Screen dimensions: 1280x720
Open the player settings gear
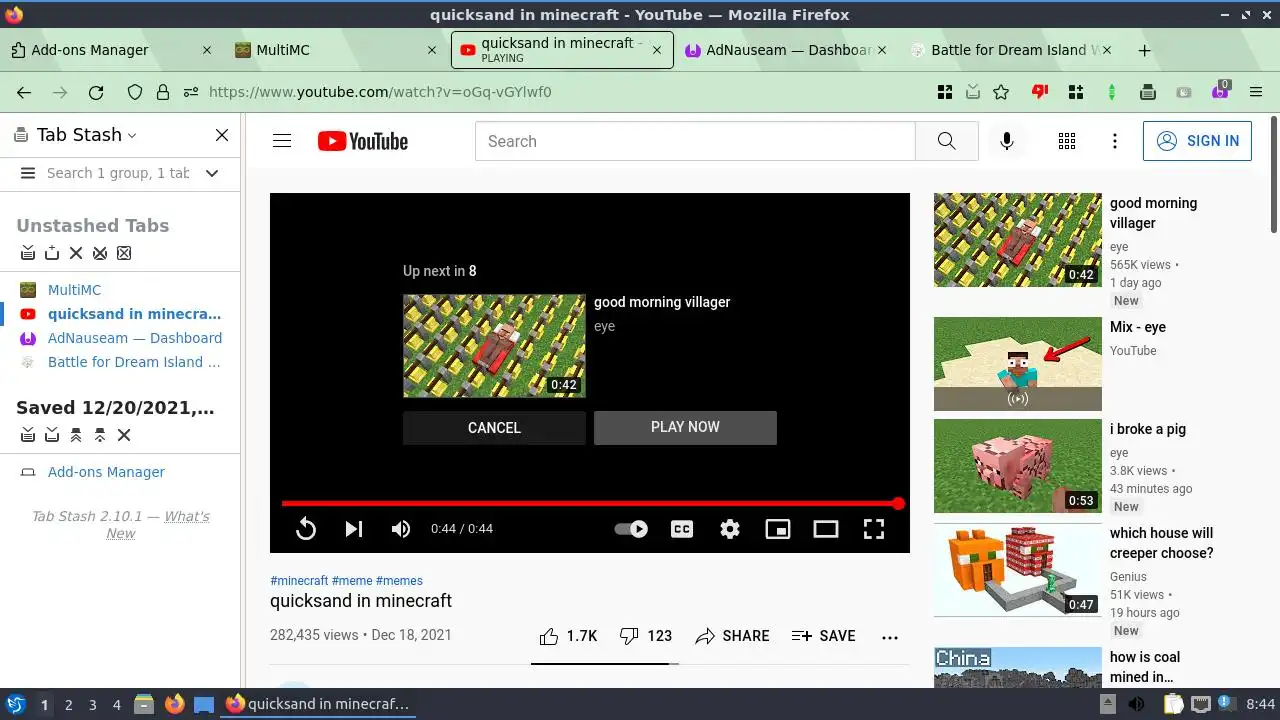[730, 529]
